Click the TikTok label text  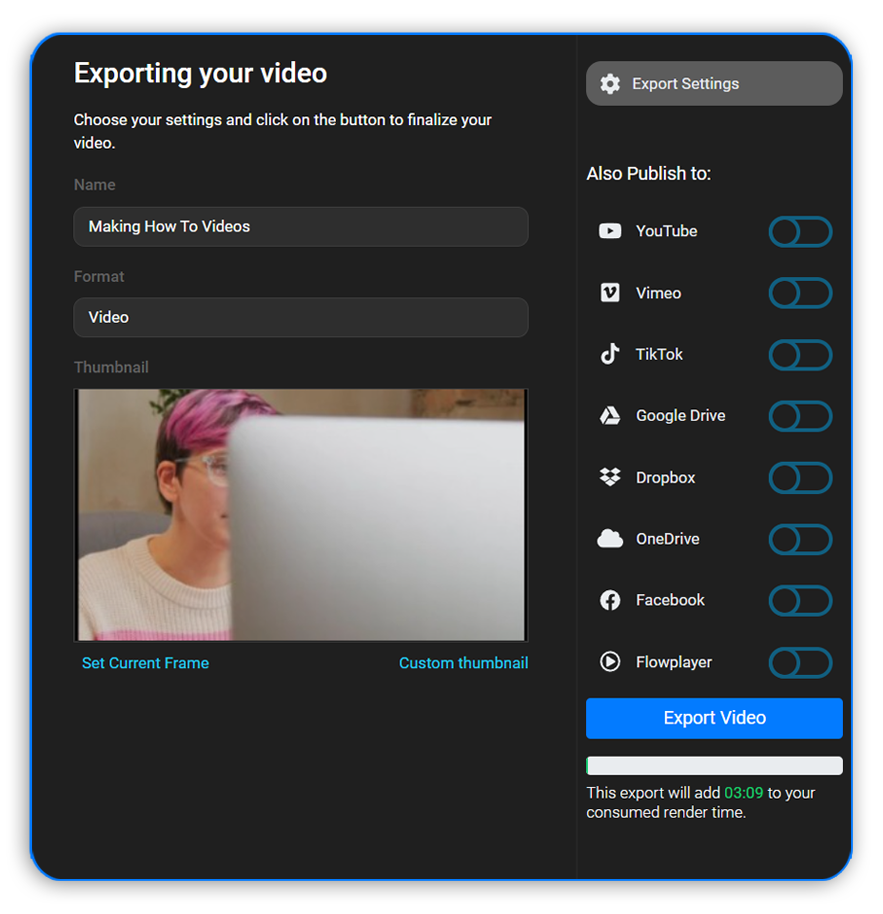pyautogui.click(x=659, y=354)
